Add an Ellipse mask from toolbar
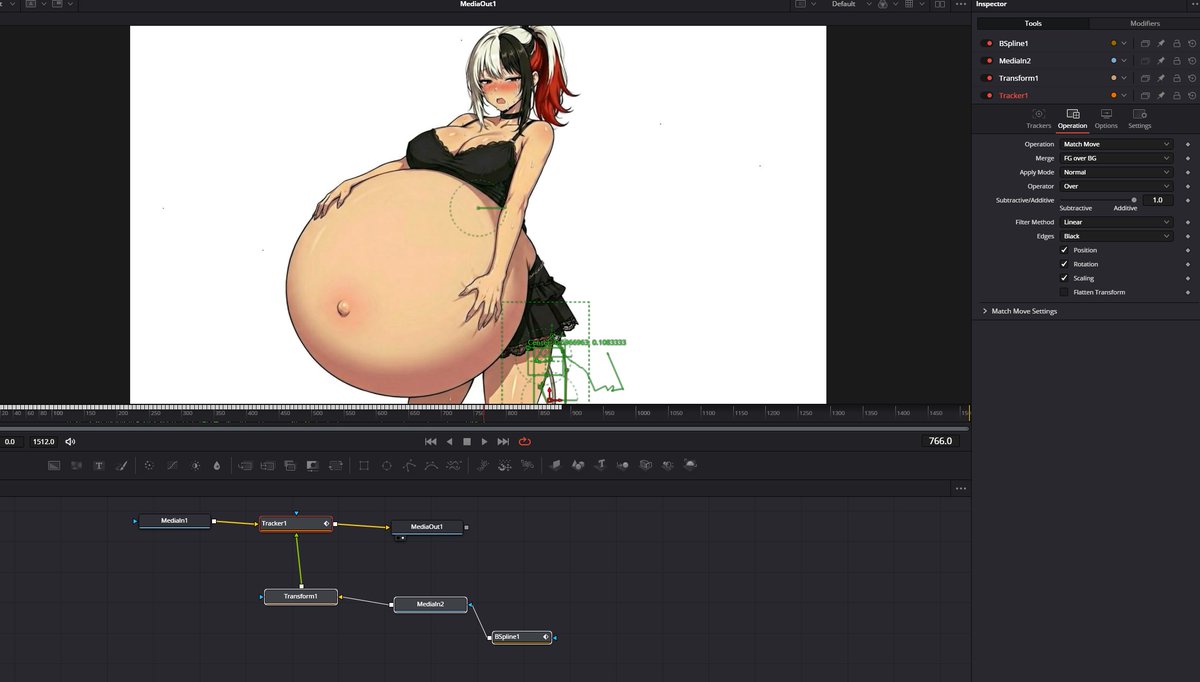The width and height of the screenshot is (1200, 682). [x=386, y=465]
